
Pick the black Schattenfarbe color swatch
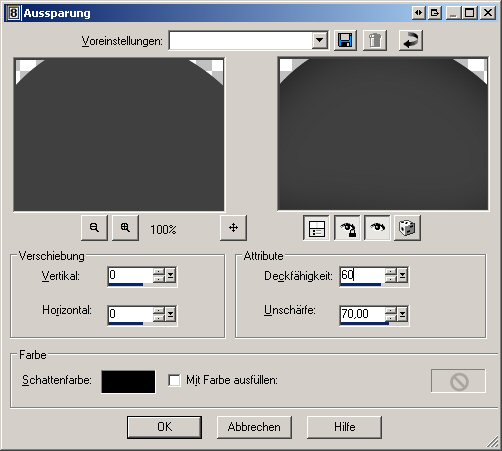pyautogui.click(x=128, y=382)
